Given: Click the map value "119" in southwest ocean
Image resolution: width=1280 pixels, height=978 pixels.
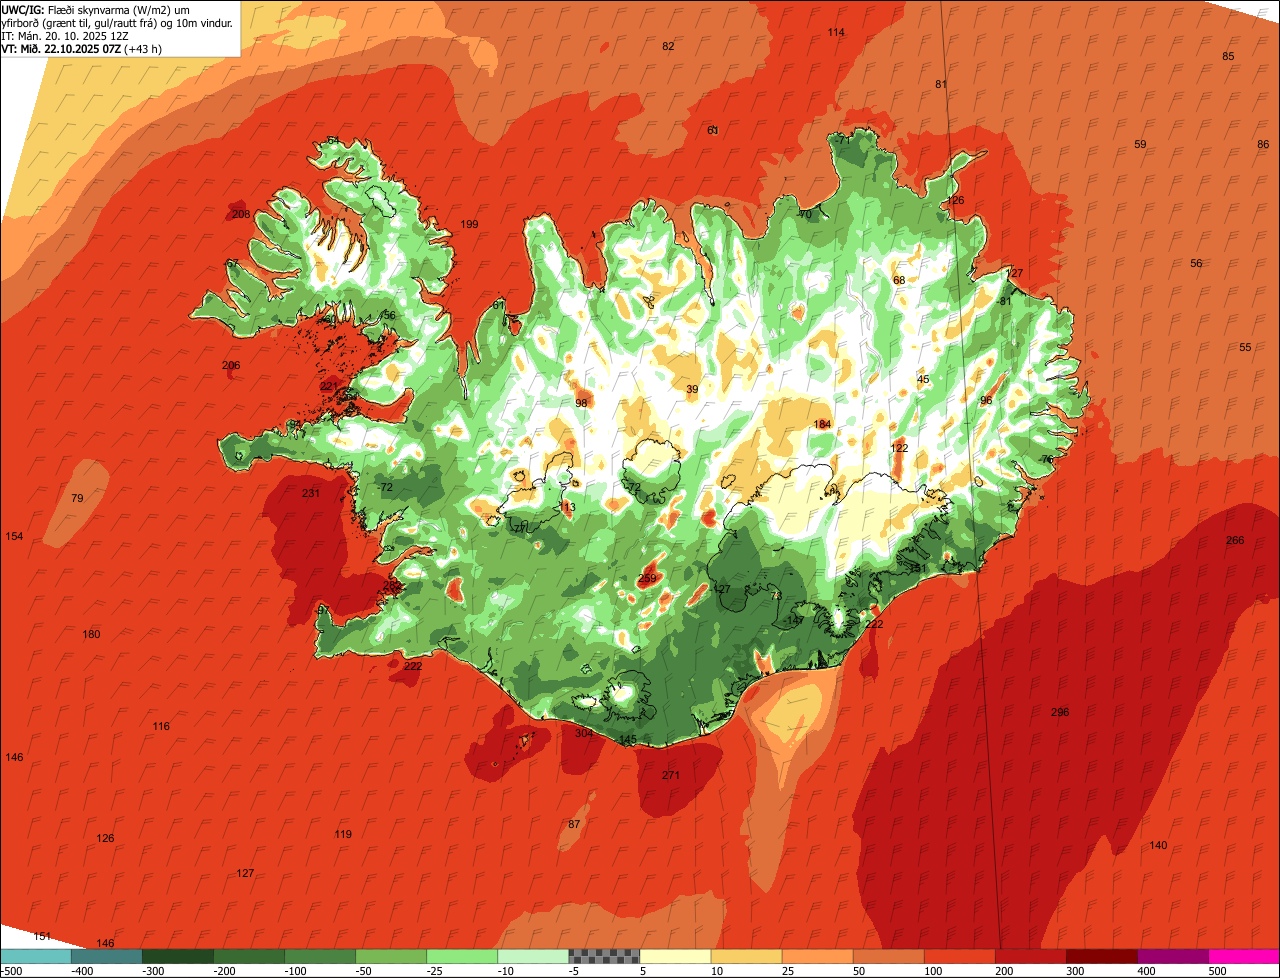Looking at the screenshot, I should pyautogui.click(x=343, y=834).
